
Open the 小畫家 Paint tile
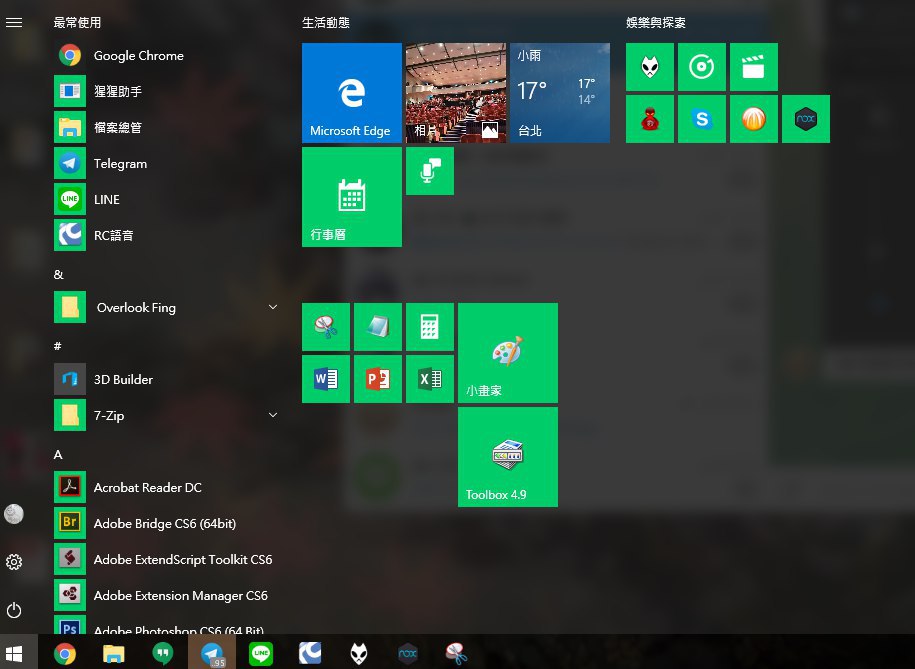pos(508,353)
